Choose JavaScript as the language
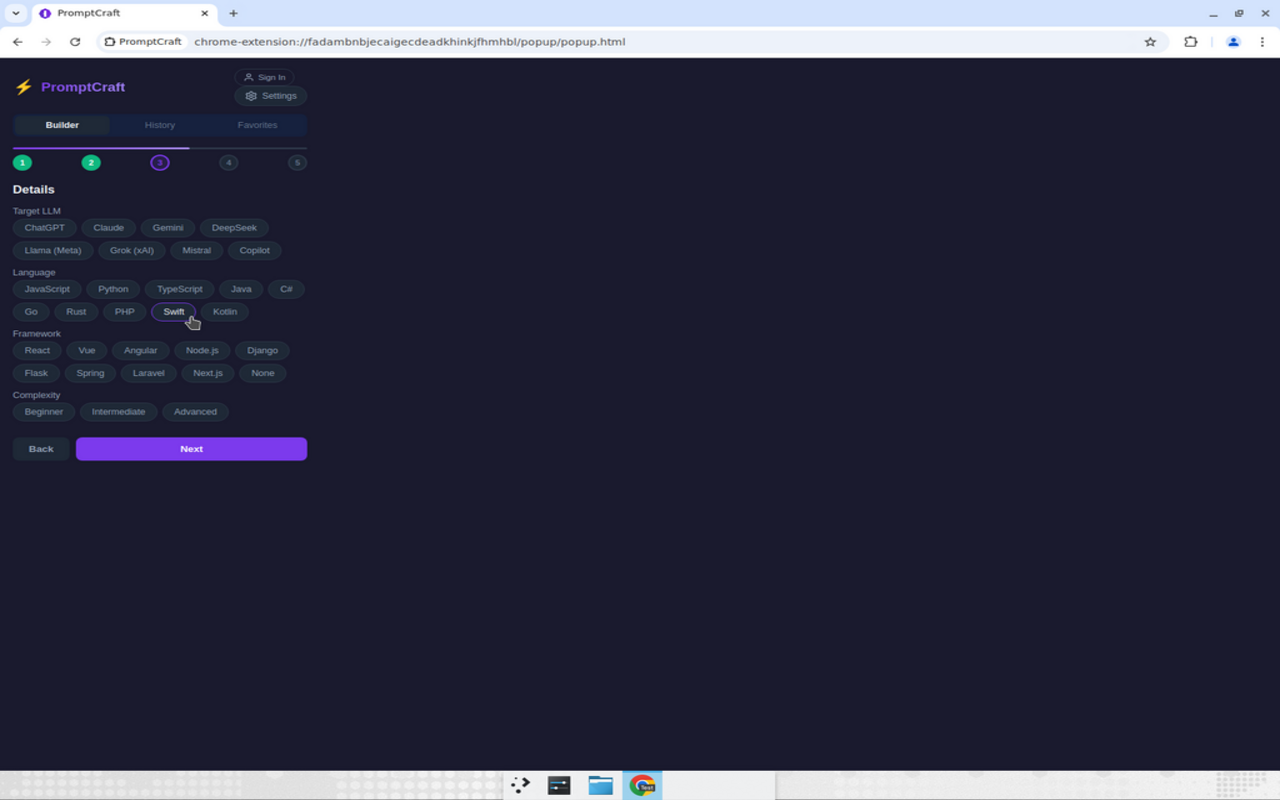Viewport: 1280px width, 800px height. (x=47, y=289)
